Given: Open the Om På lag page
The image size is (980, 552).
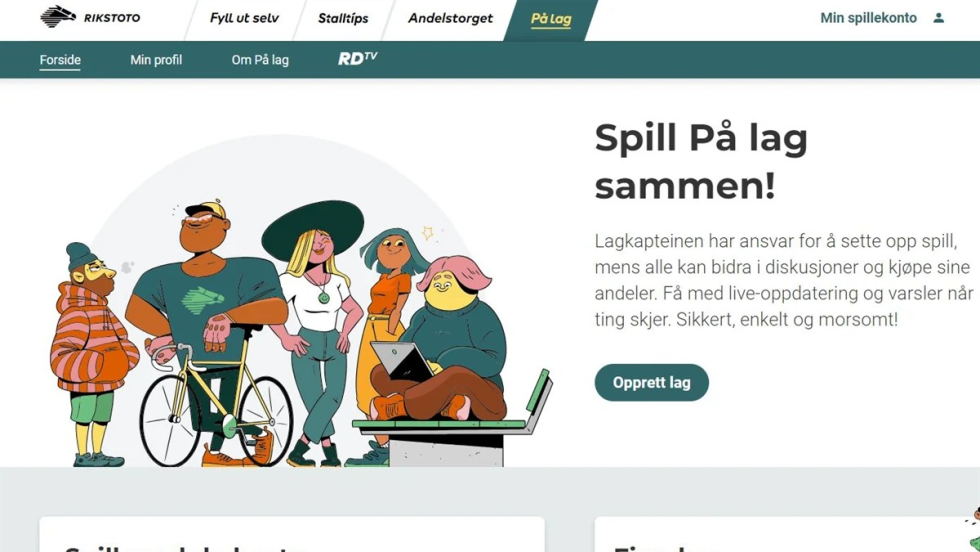Looking at the screenshot, I should point(260,60).
